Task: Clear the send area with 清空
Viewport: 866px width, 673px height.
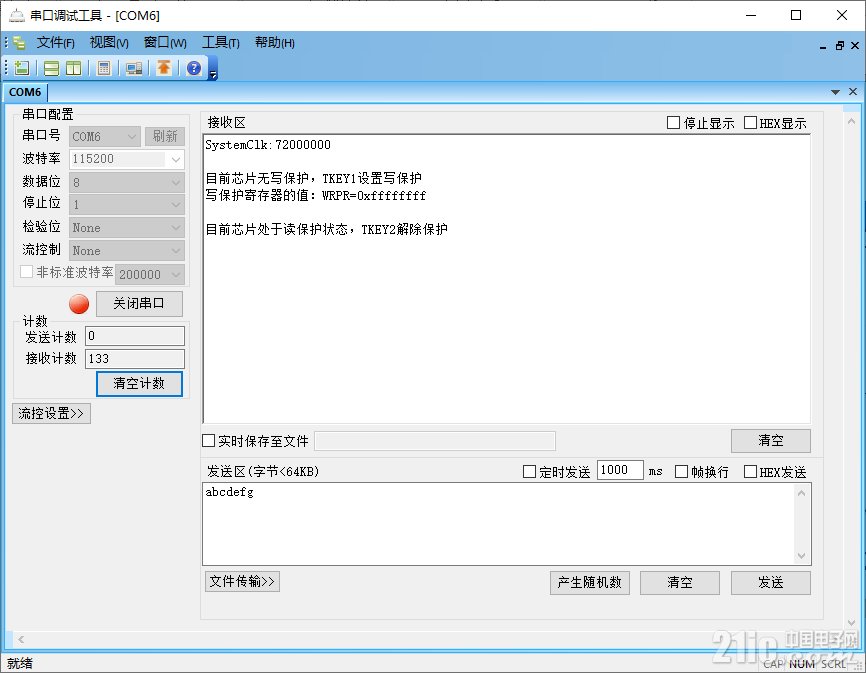Action: (680, 582)
